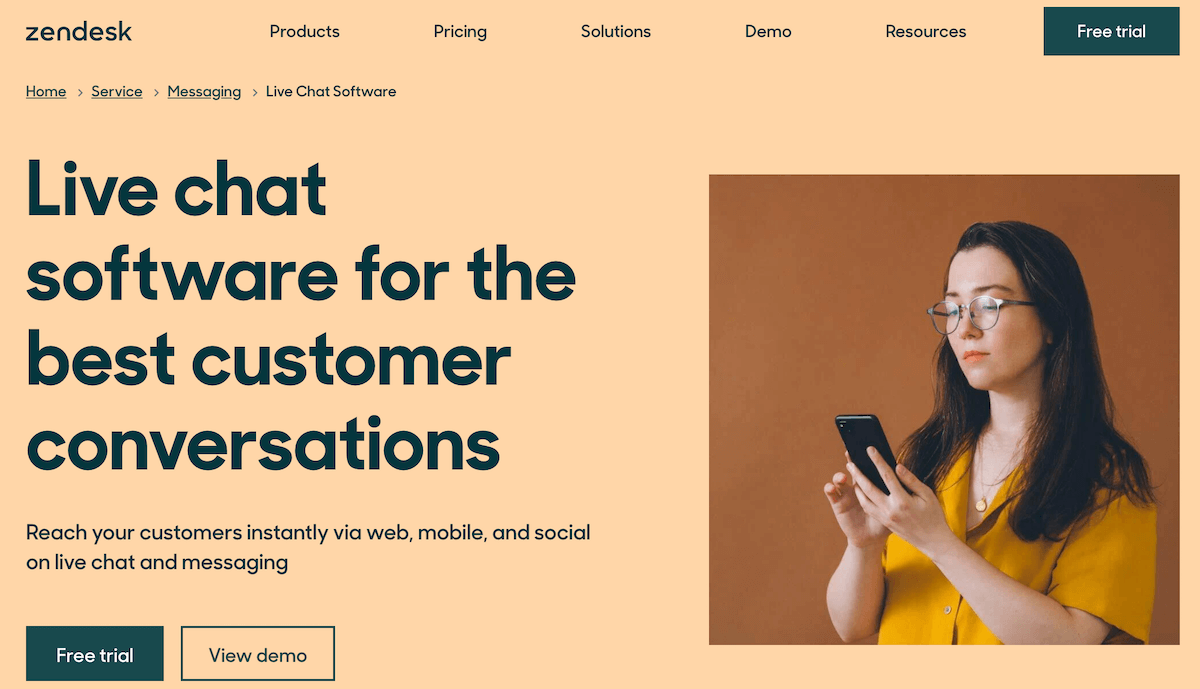
Task: Go to the Pricing page
Action: [x=460, y=31]
